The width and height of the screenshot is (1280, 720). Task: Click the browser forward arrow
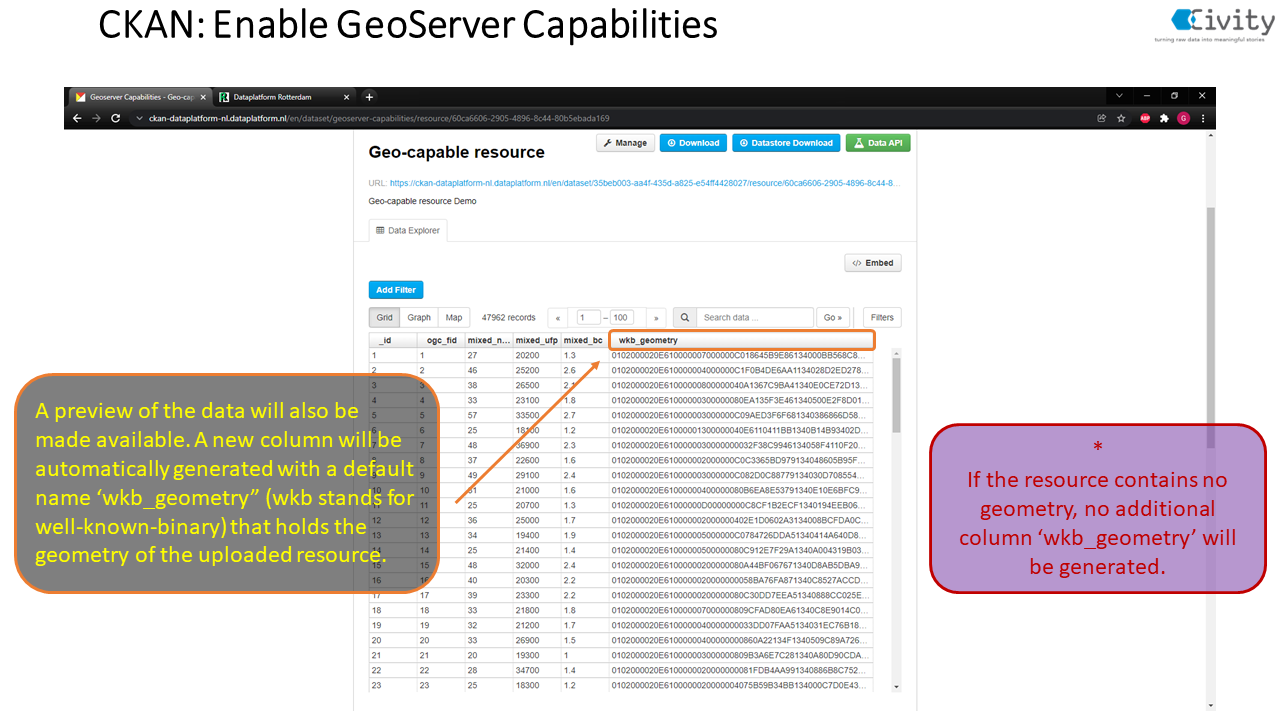pyautogui.click(x=96, y=118)
